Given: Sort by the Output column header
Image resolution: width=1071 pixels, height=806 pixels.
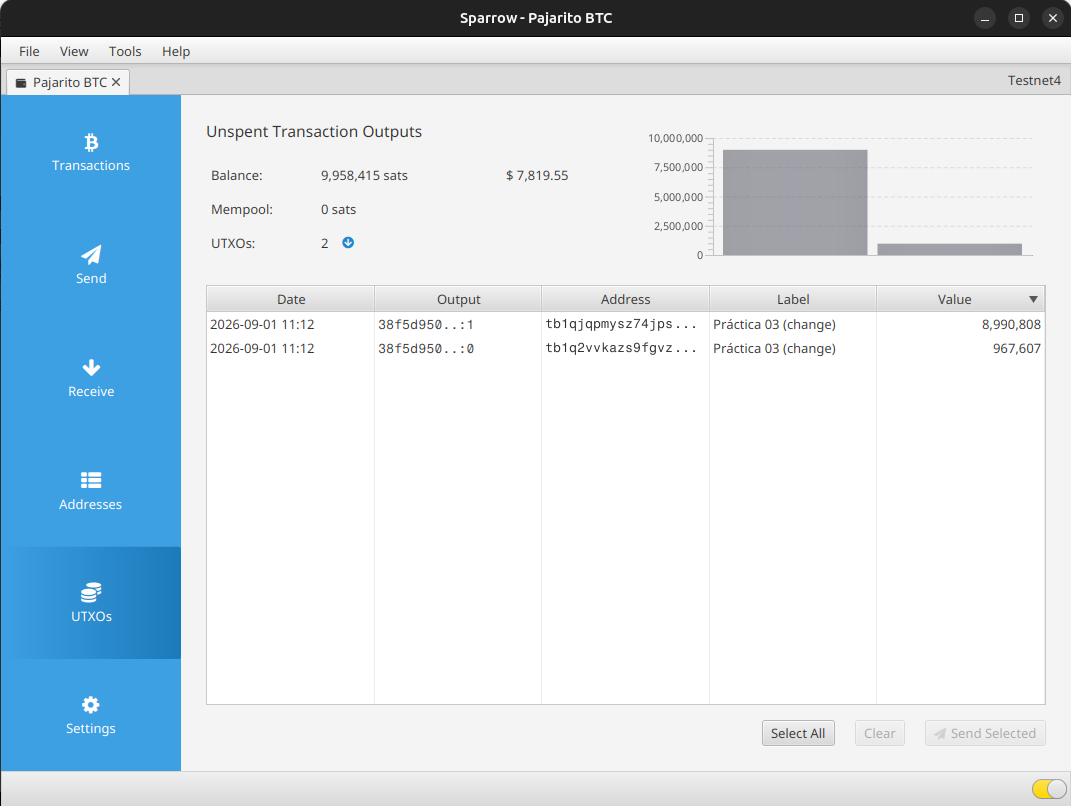Looking at the screenshot, I should [x=458, y=299].
